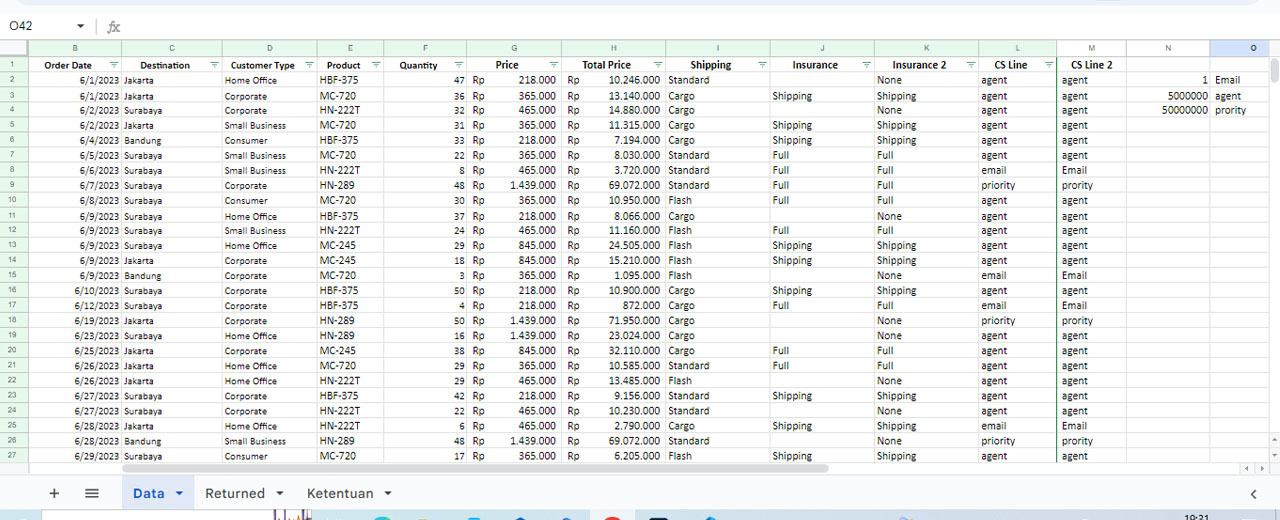Open the Shipping column filter icon
The height and width of the screenshot is (520, 1280).
pos(762,65)
